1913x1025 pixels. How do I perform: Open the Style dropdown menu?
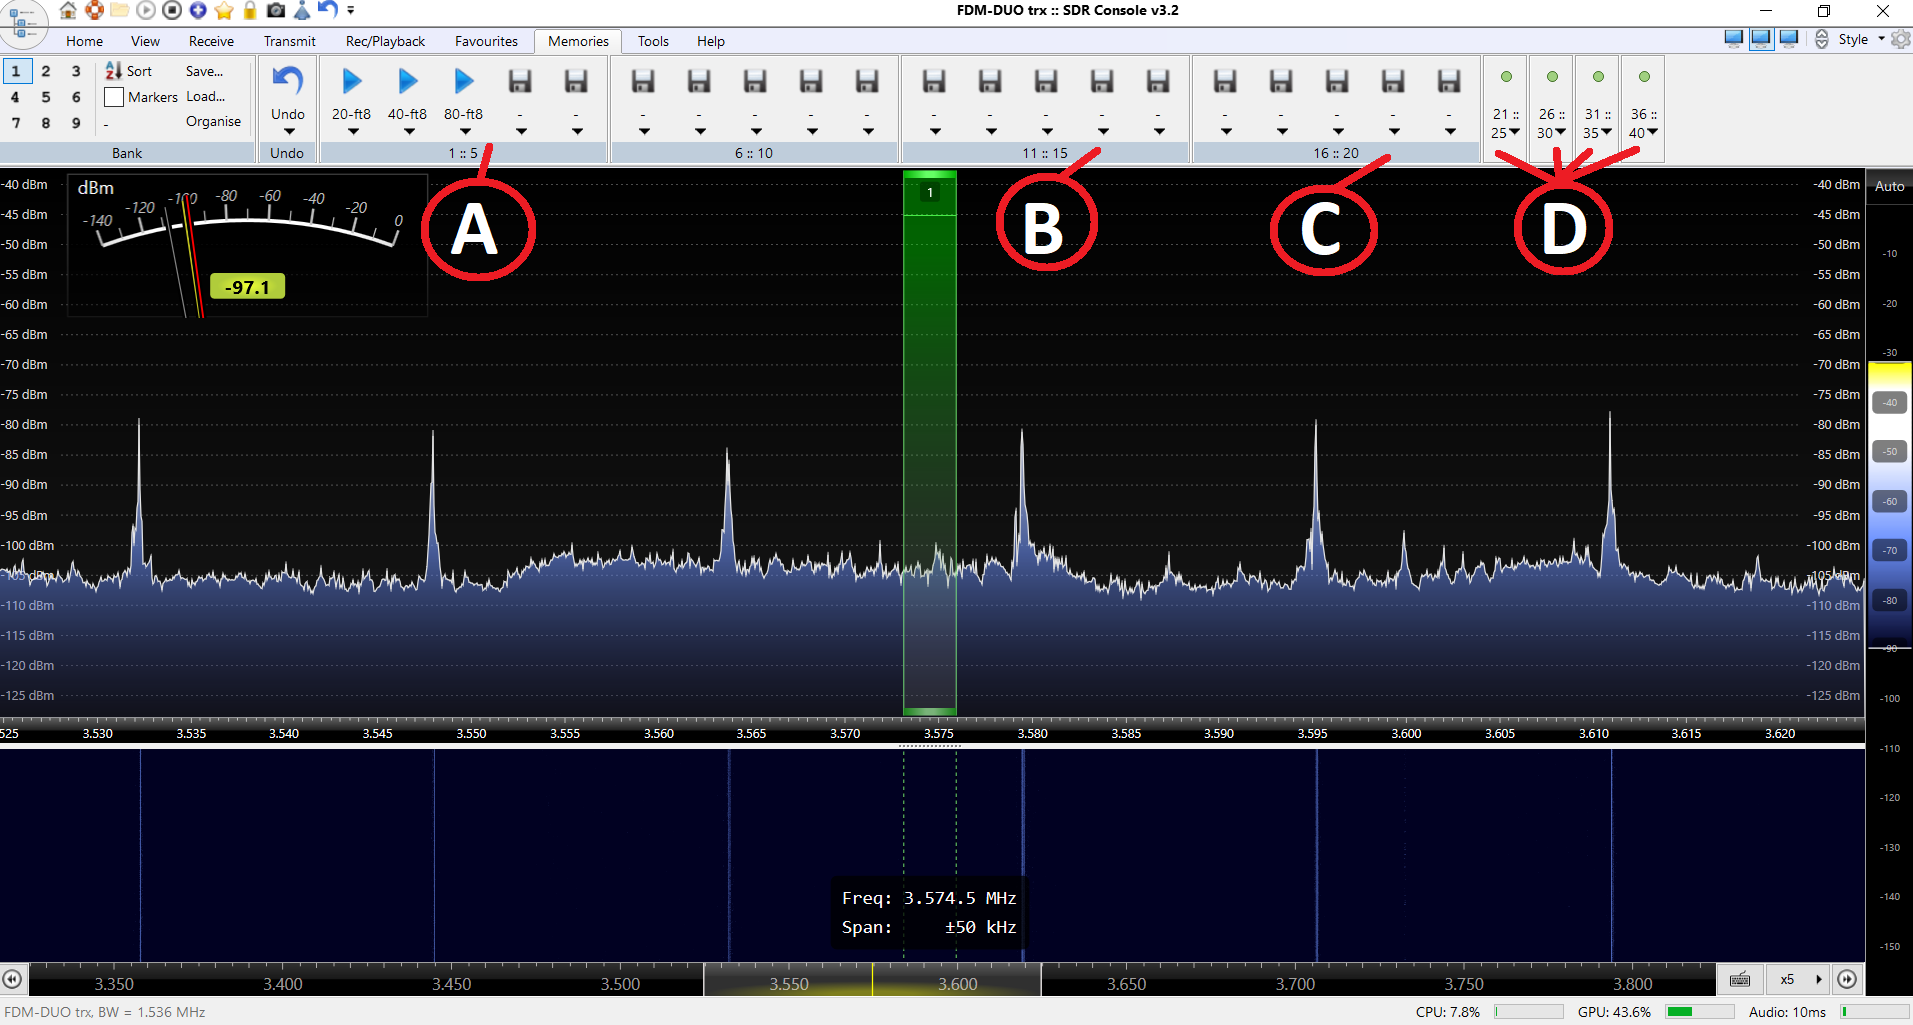[x=1860, y=39]
